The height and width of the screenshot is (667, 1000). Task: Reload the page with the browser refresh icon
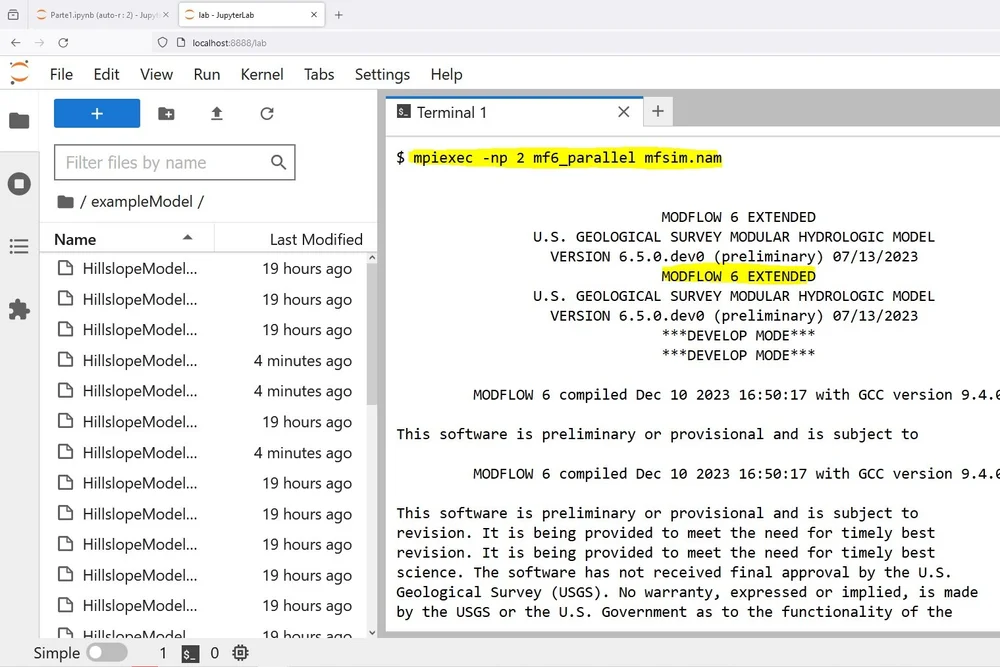[x=63, y=43]
